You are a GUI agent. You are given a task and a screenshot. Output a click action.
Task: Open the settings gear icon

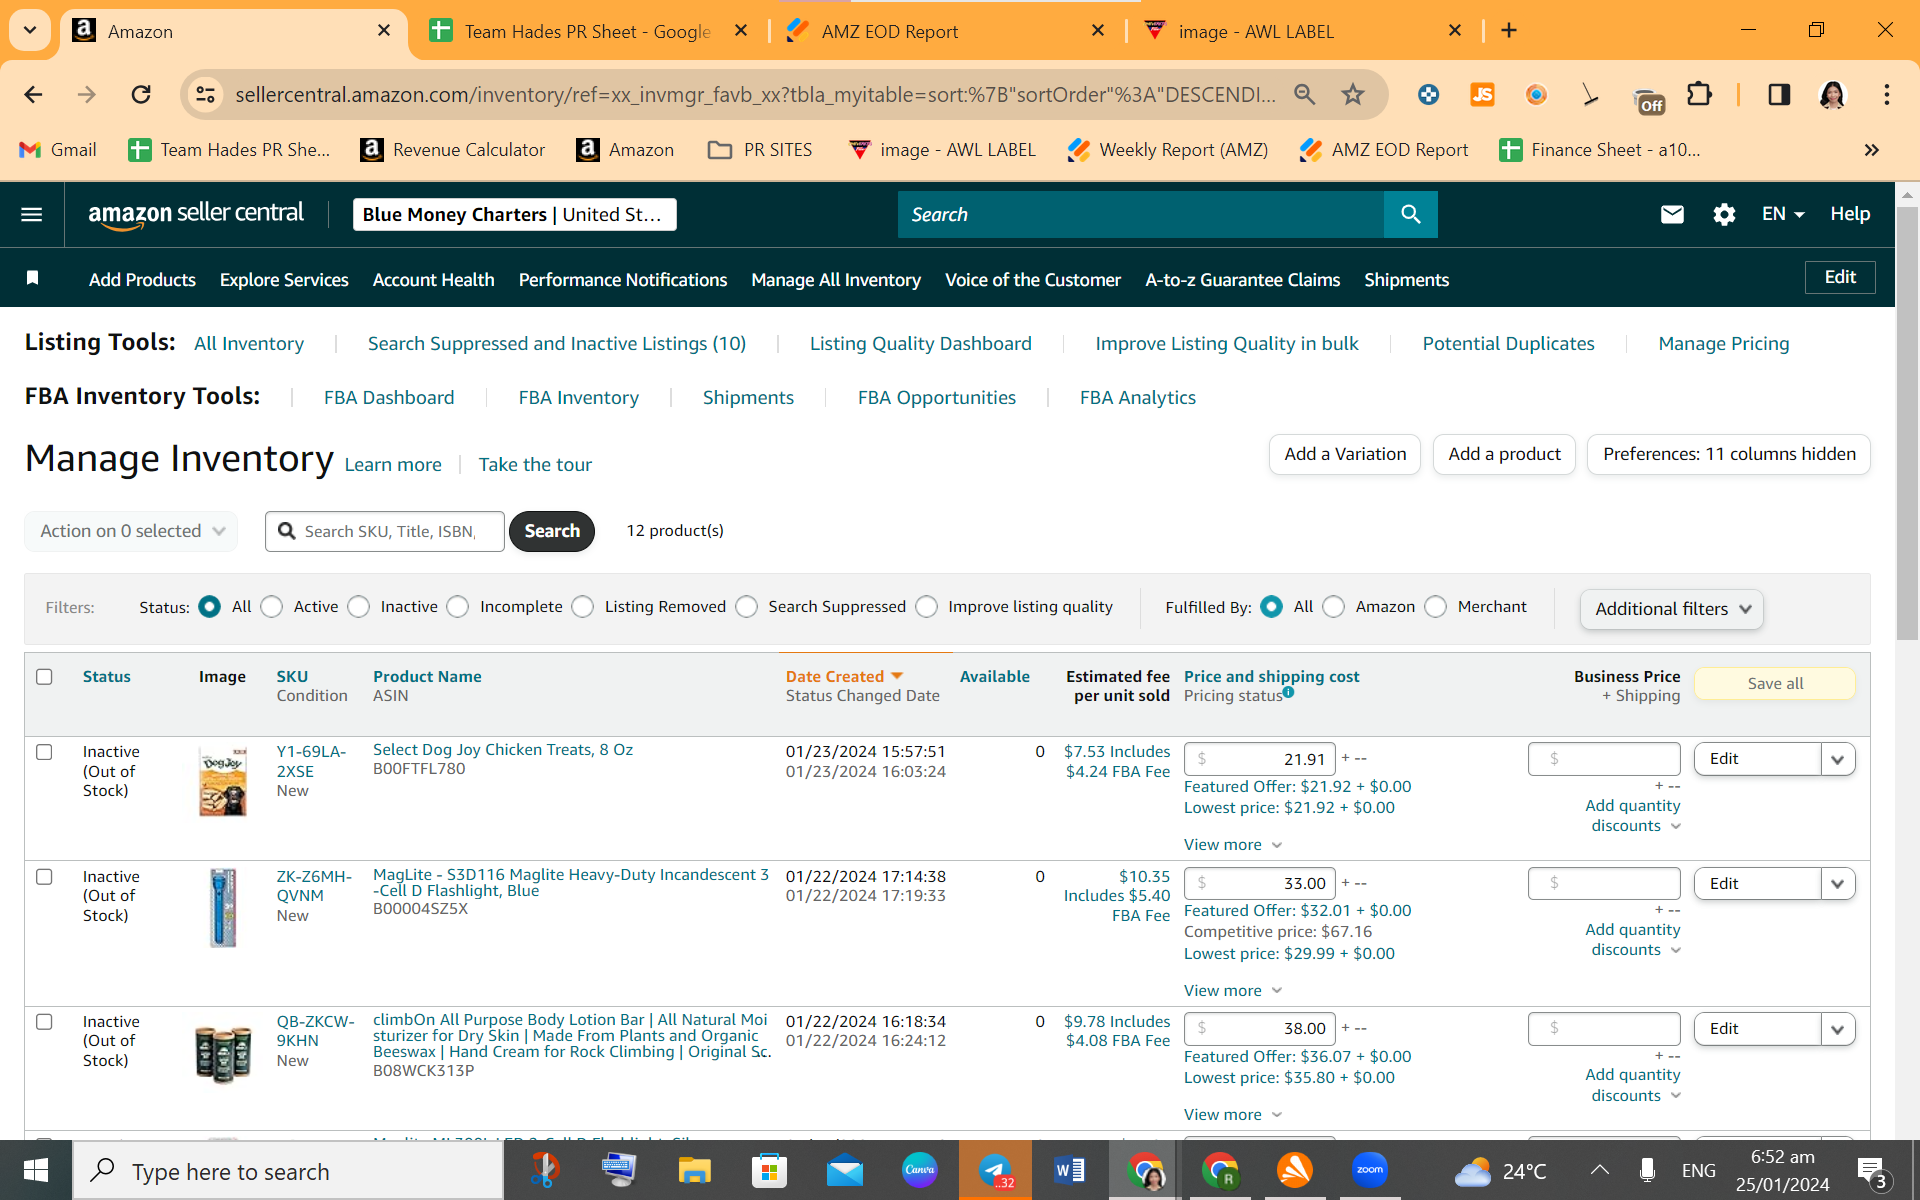tap(1724, 214)
